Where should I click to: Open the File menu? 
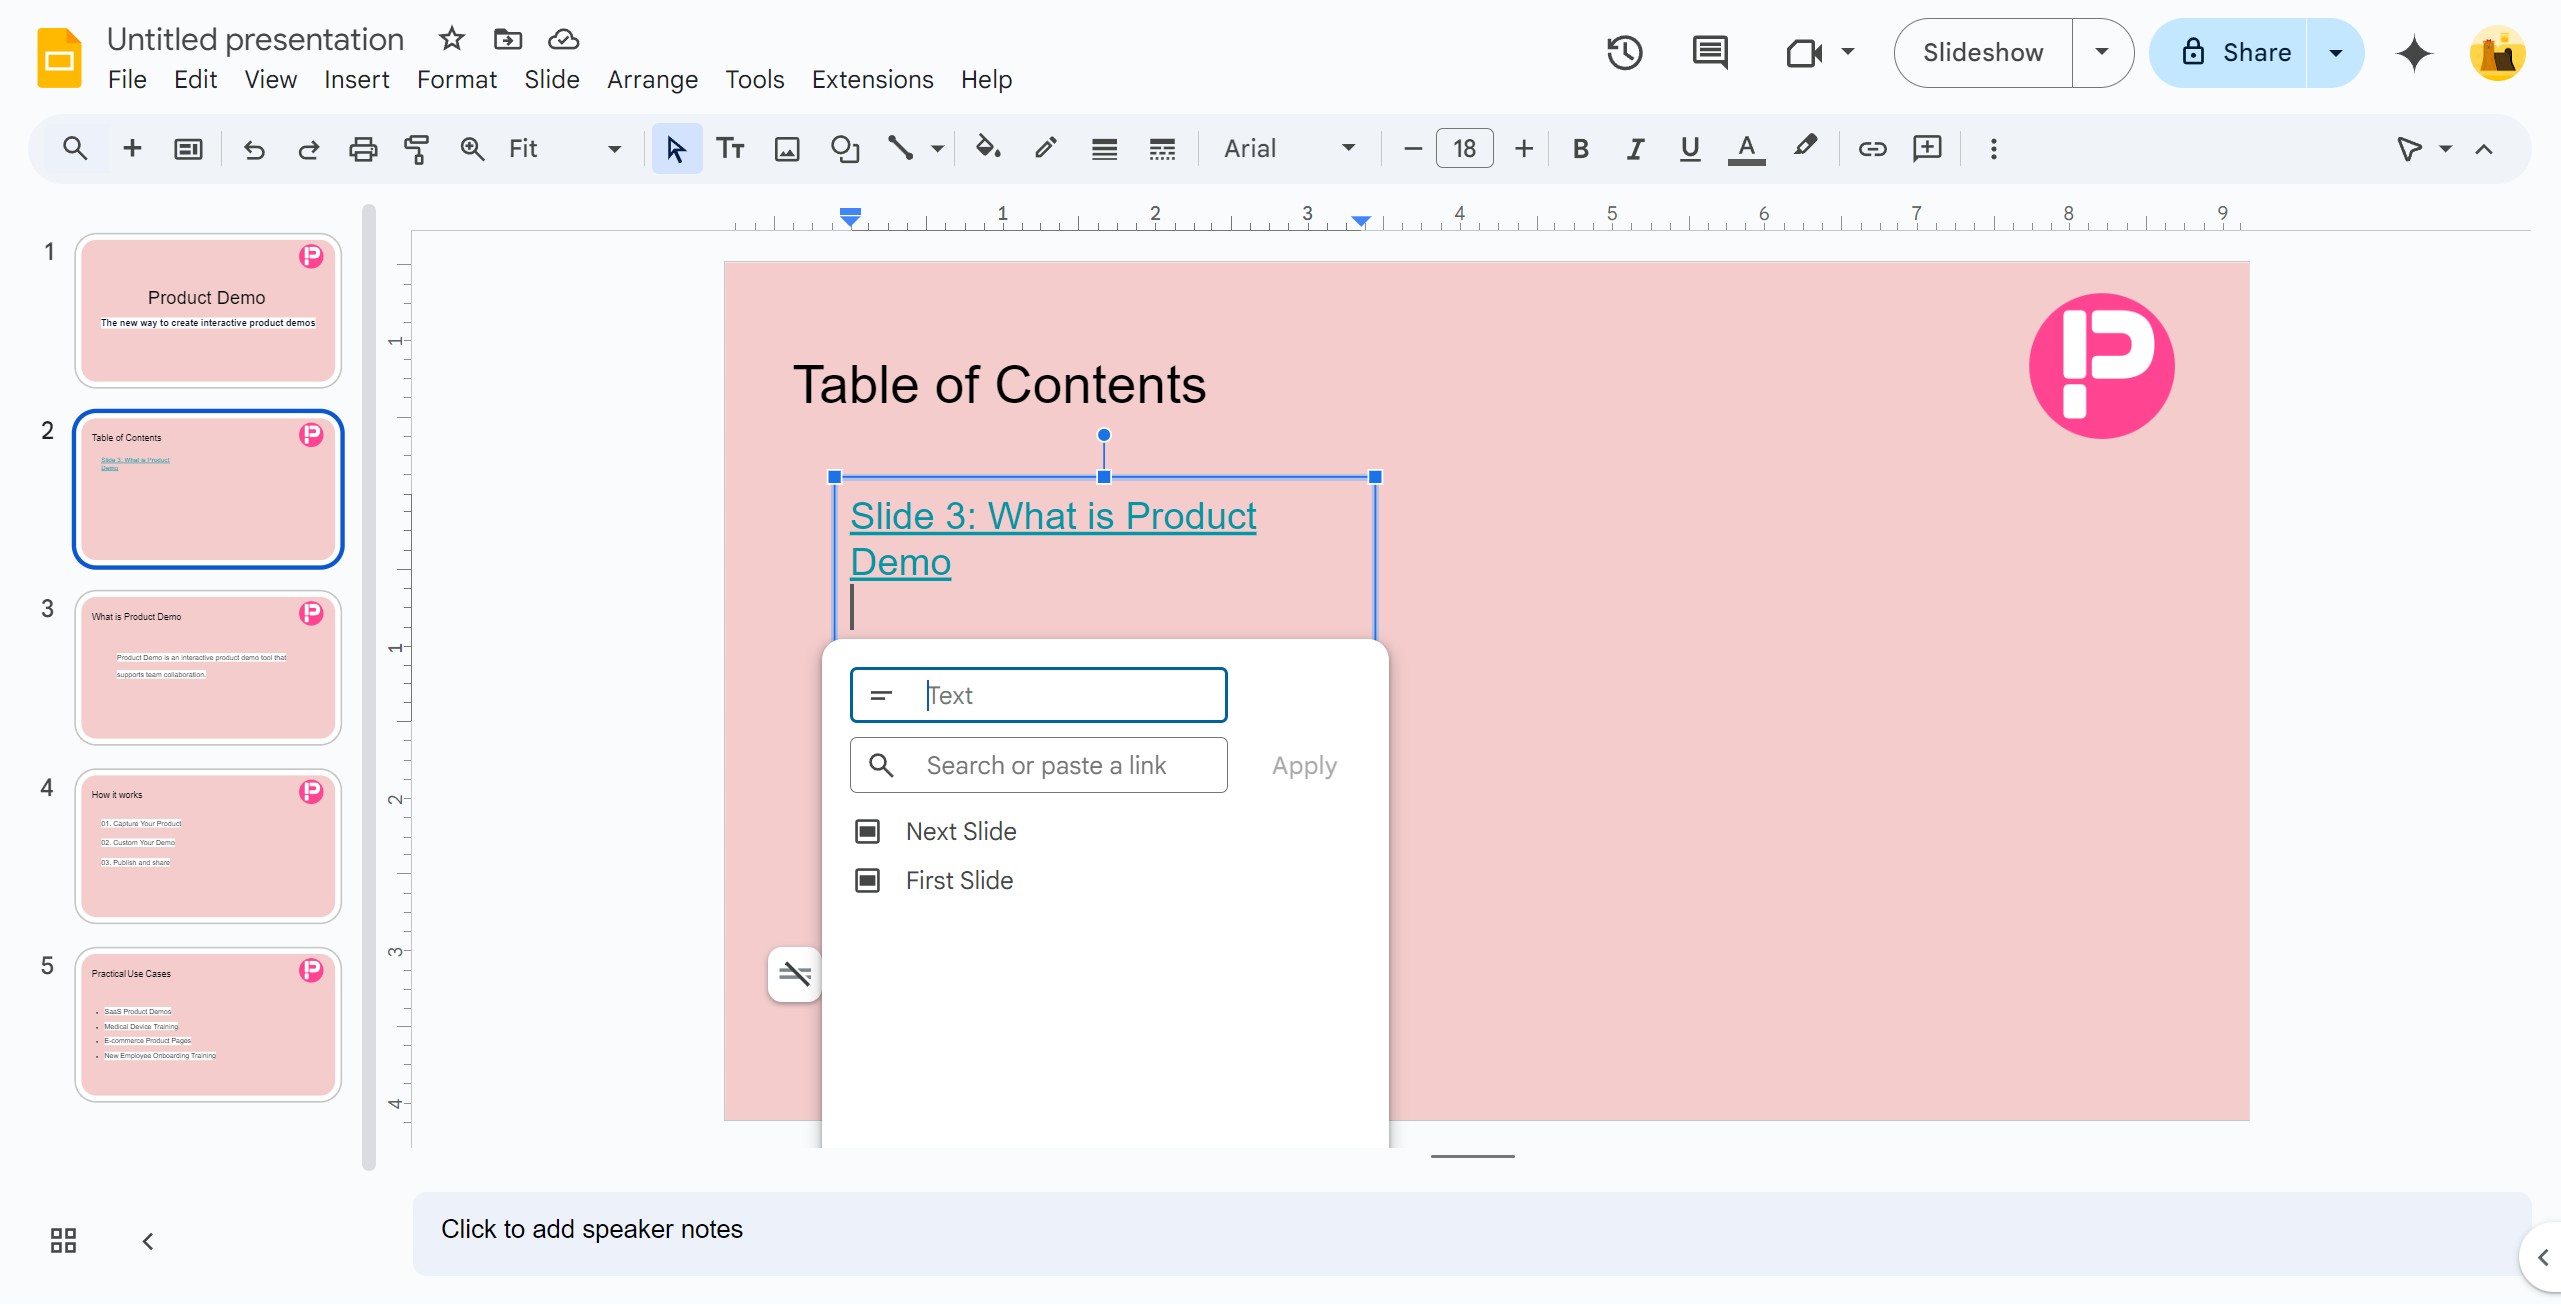[x=127, y=79]
